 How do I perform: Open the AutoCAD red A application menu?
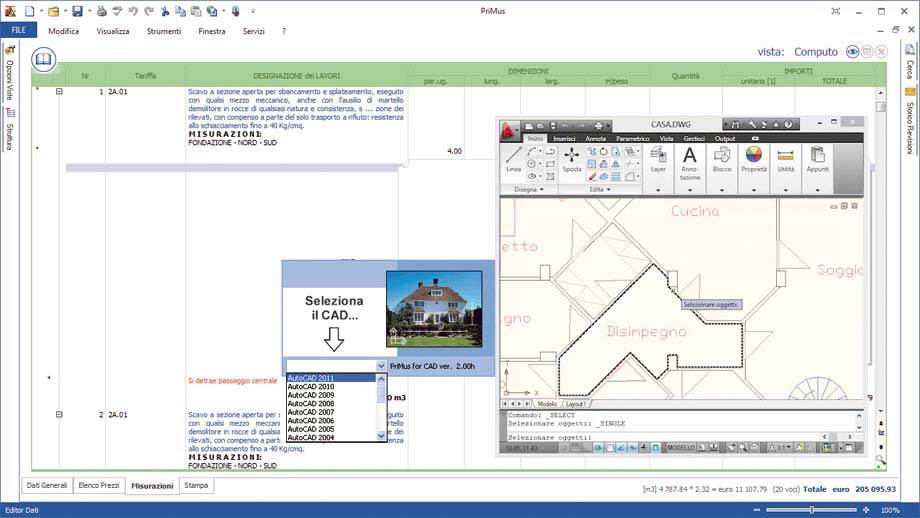pos(509,131)
